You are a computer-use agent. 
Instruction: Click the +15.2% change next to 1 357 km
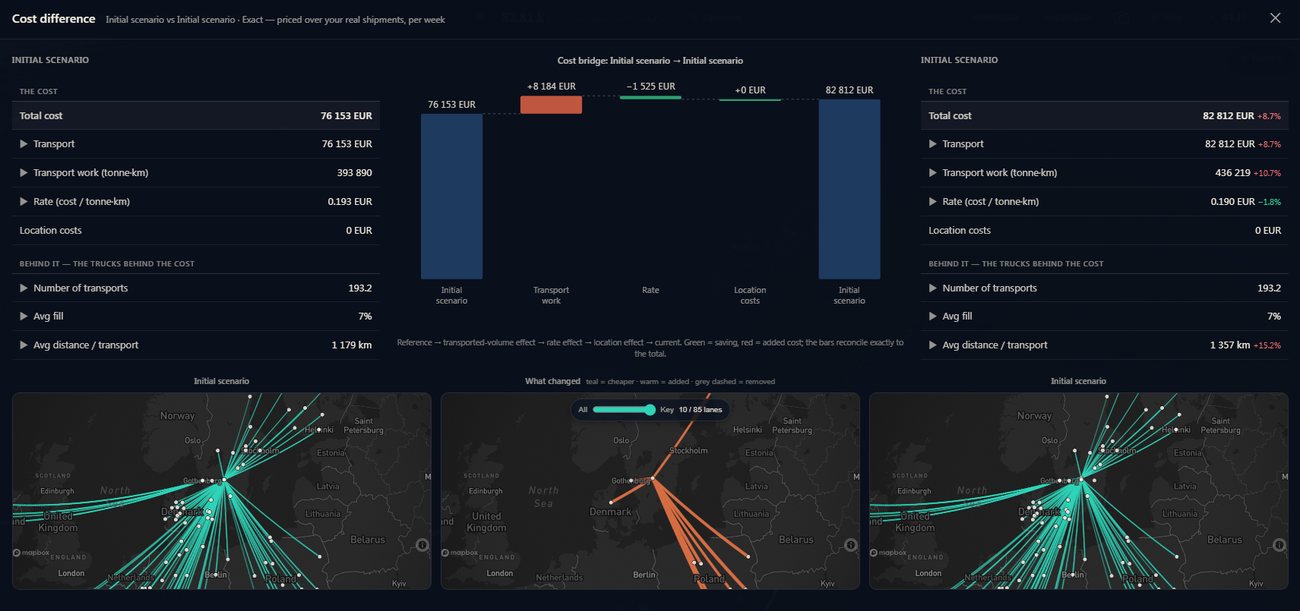point(1267,345)
